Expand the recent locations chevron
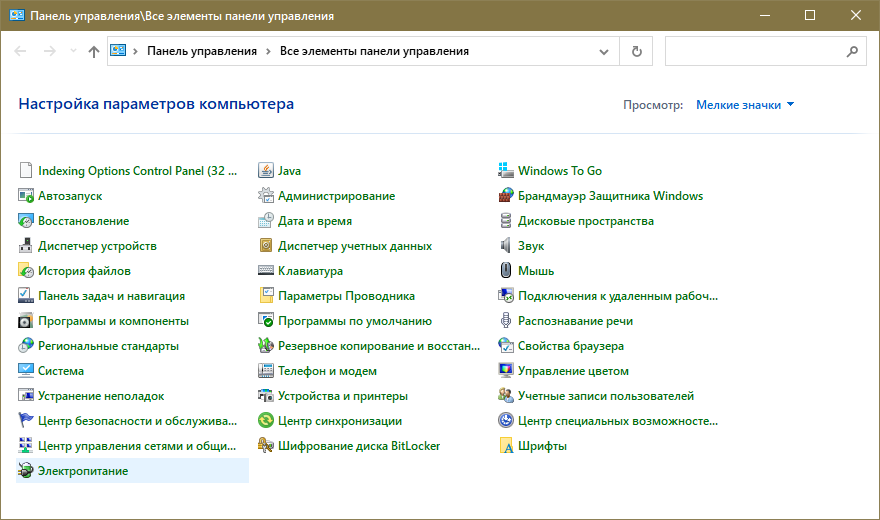The image size is (880, 520). pos(73,51)
